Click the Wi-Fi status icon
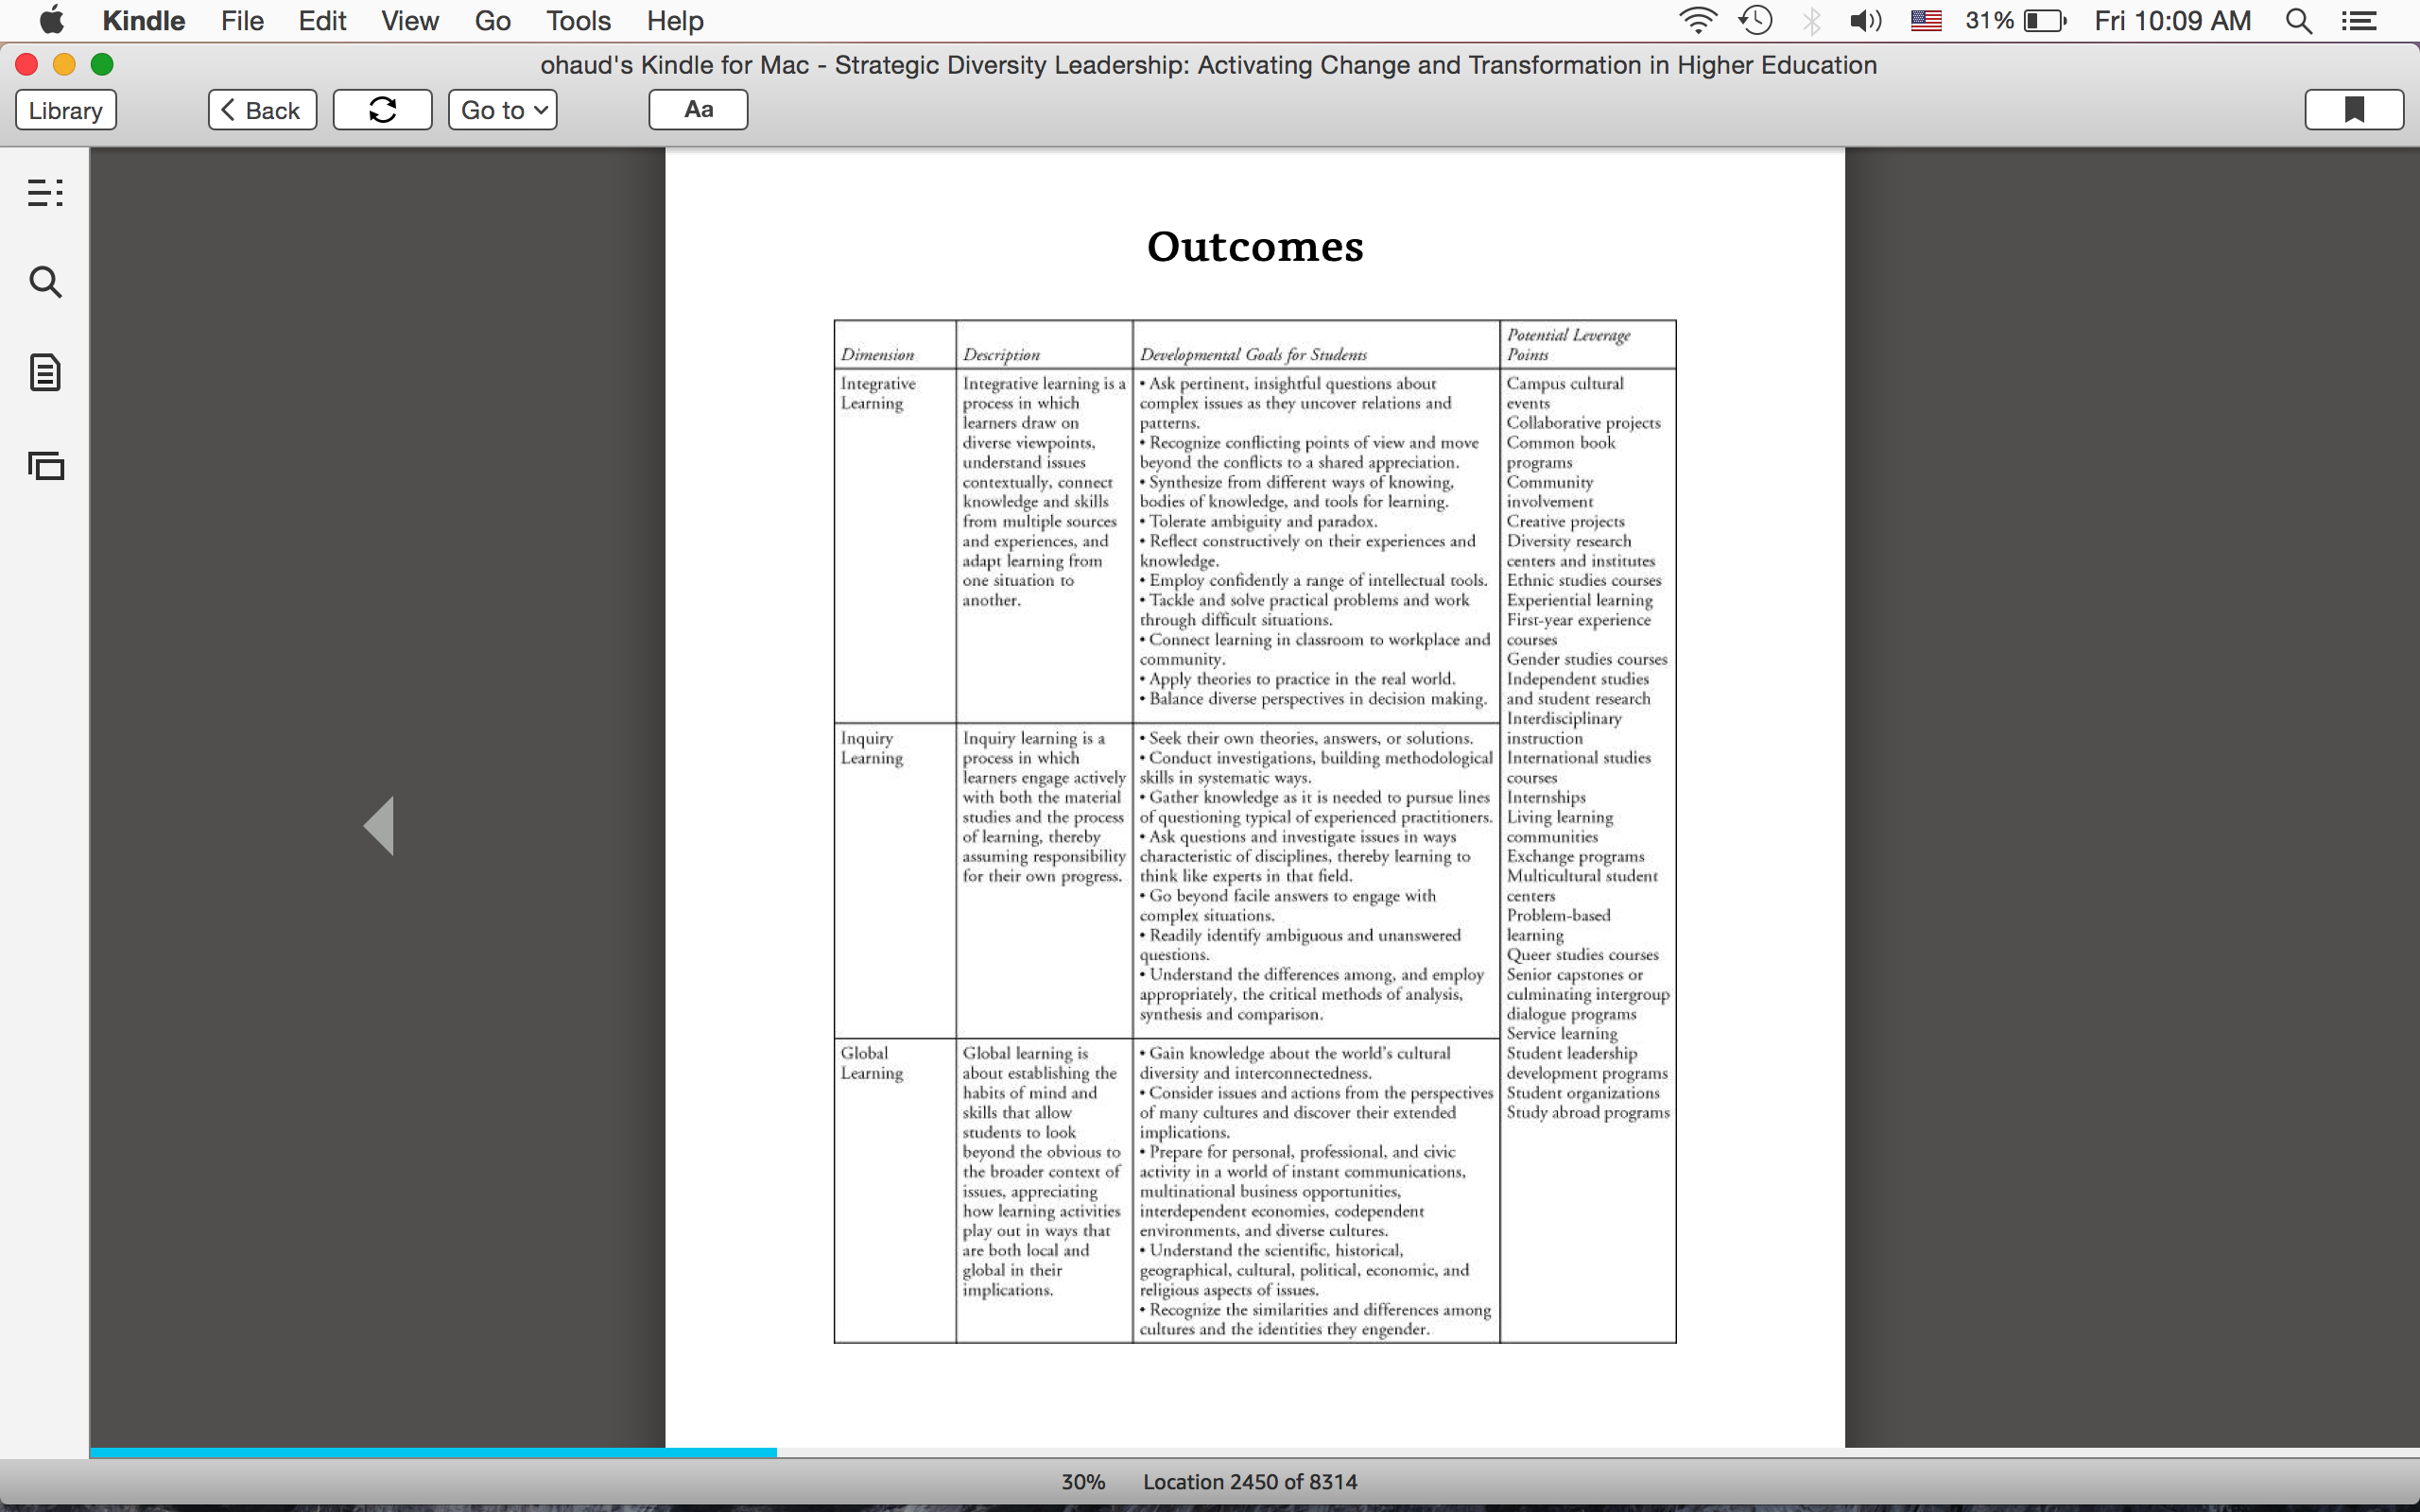This screenshot has height=1512, width=2420. (x=1697, y=21)
